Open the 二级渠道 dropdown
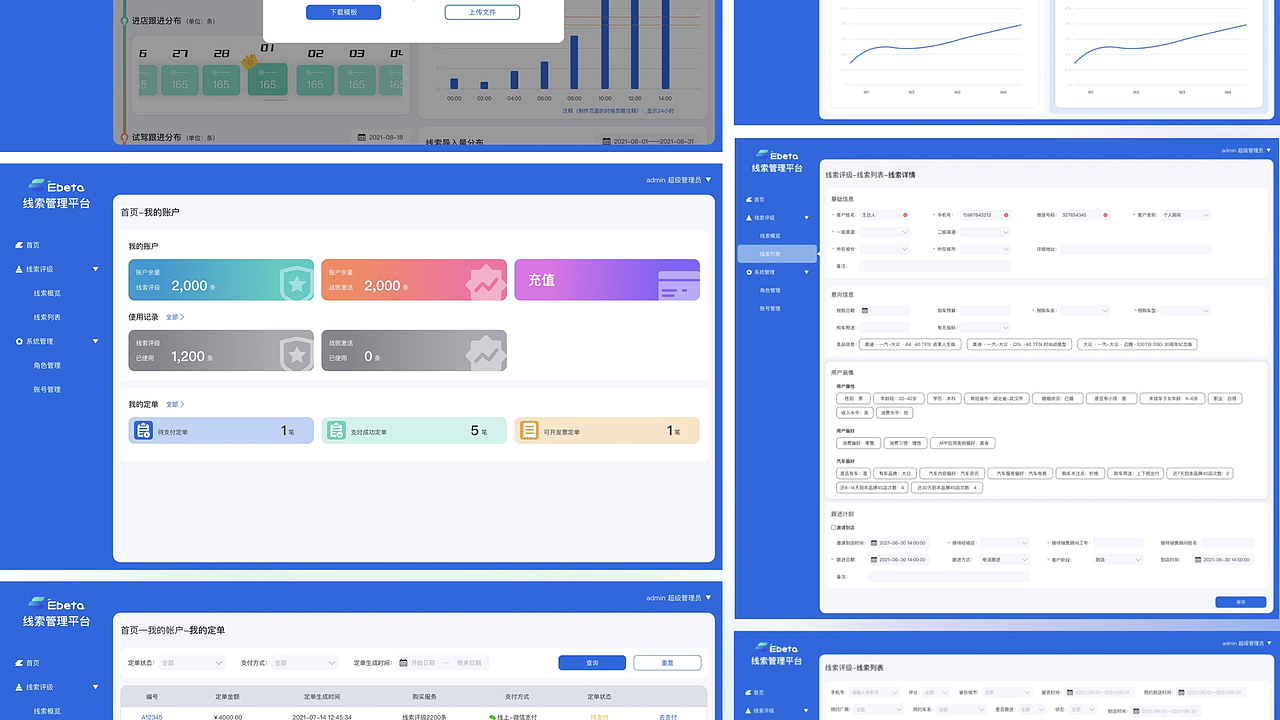 pos(985,232)
